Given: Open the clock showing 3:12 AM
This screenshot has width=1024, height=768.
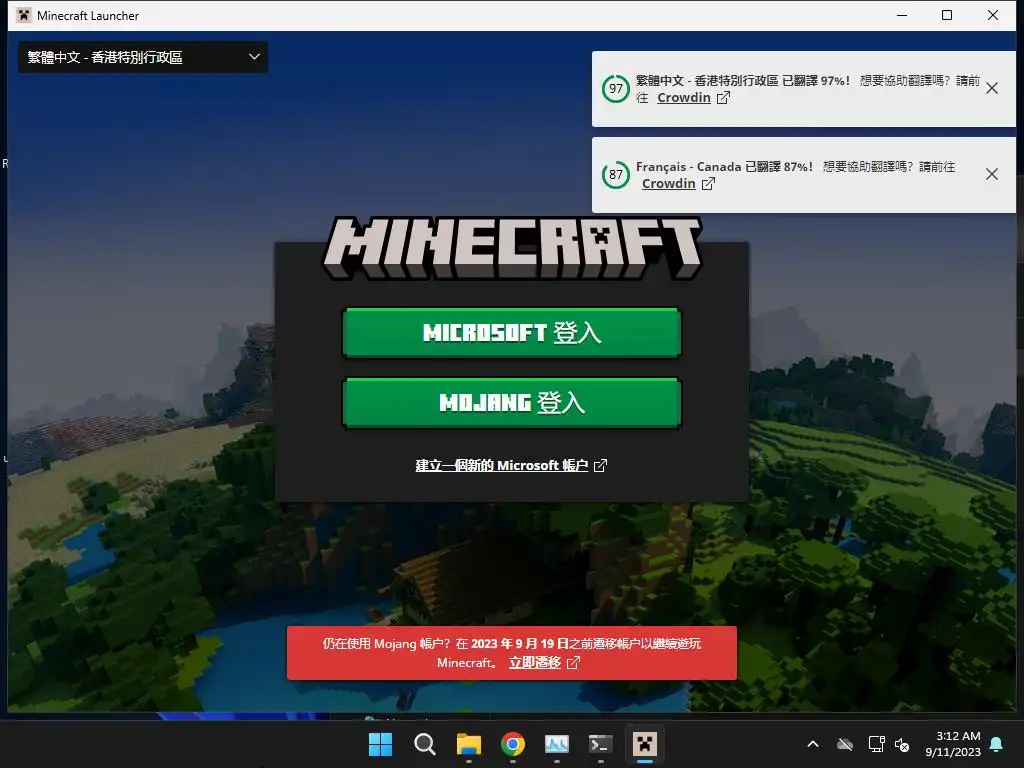Looking at the screenshot, I should (953, 744).
